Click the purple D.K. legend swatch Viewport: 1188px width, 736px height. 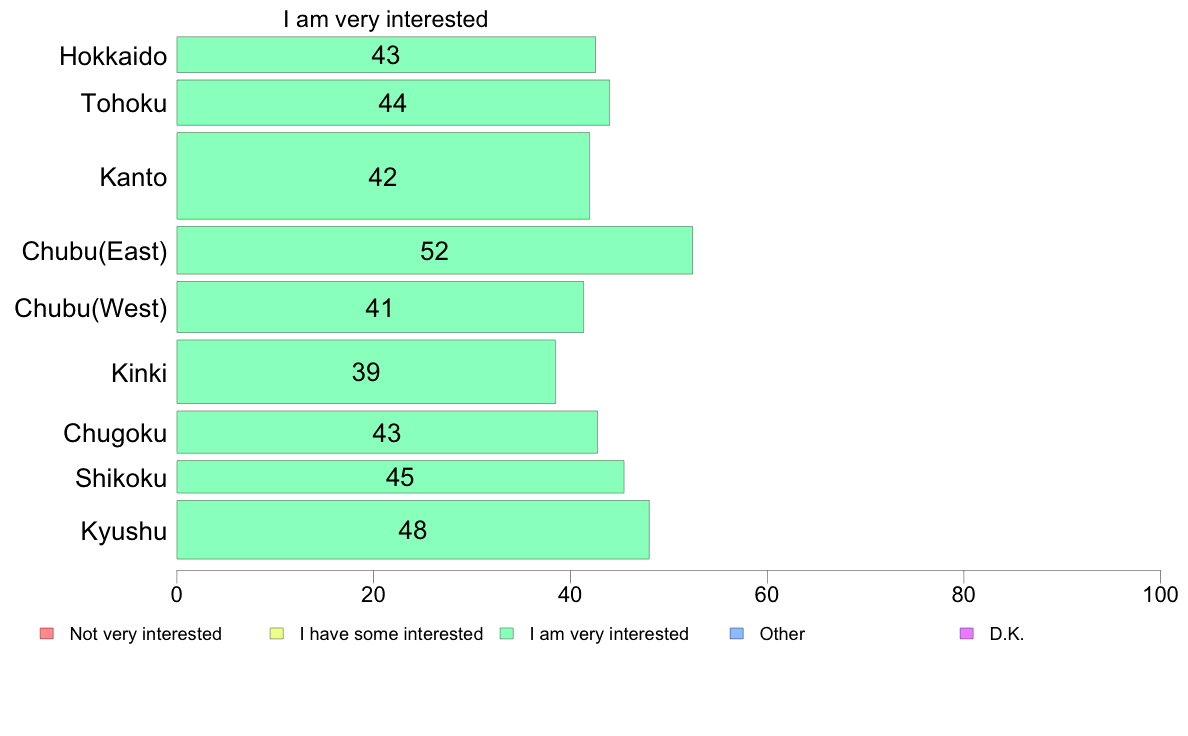tap(966, 634)
